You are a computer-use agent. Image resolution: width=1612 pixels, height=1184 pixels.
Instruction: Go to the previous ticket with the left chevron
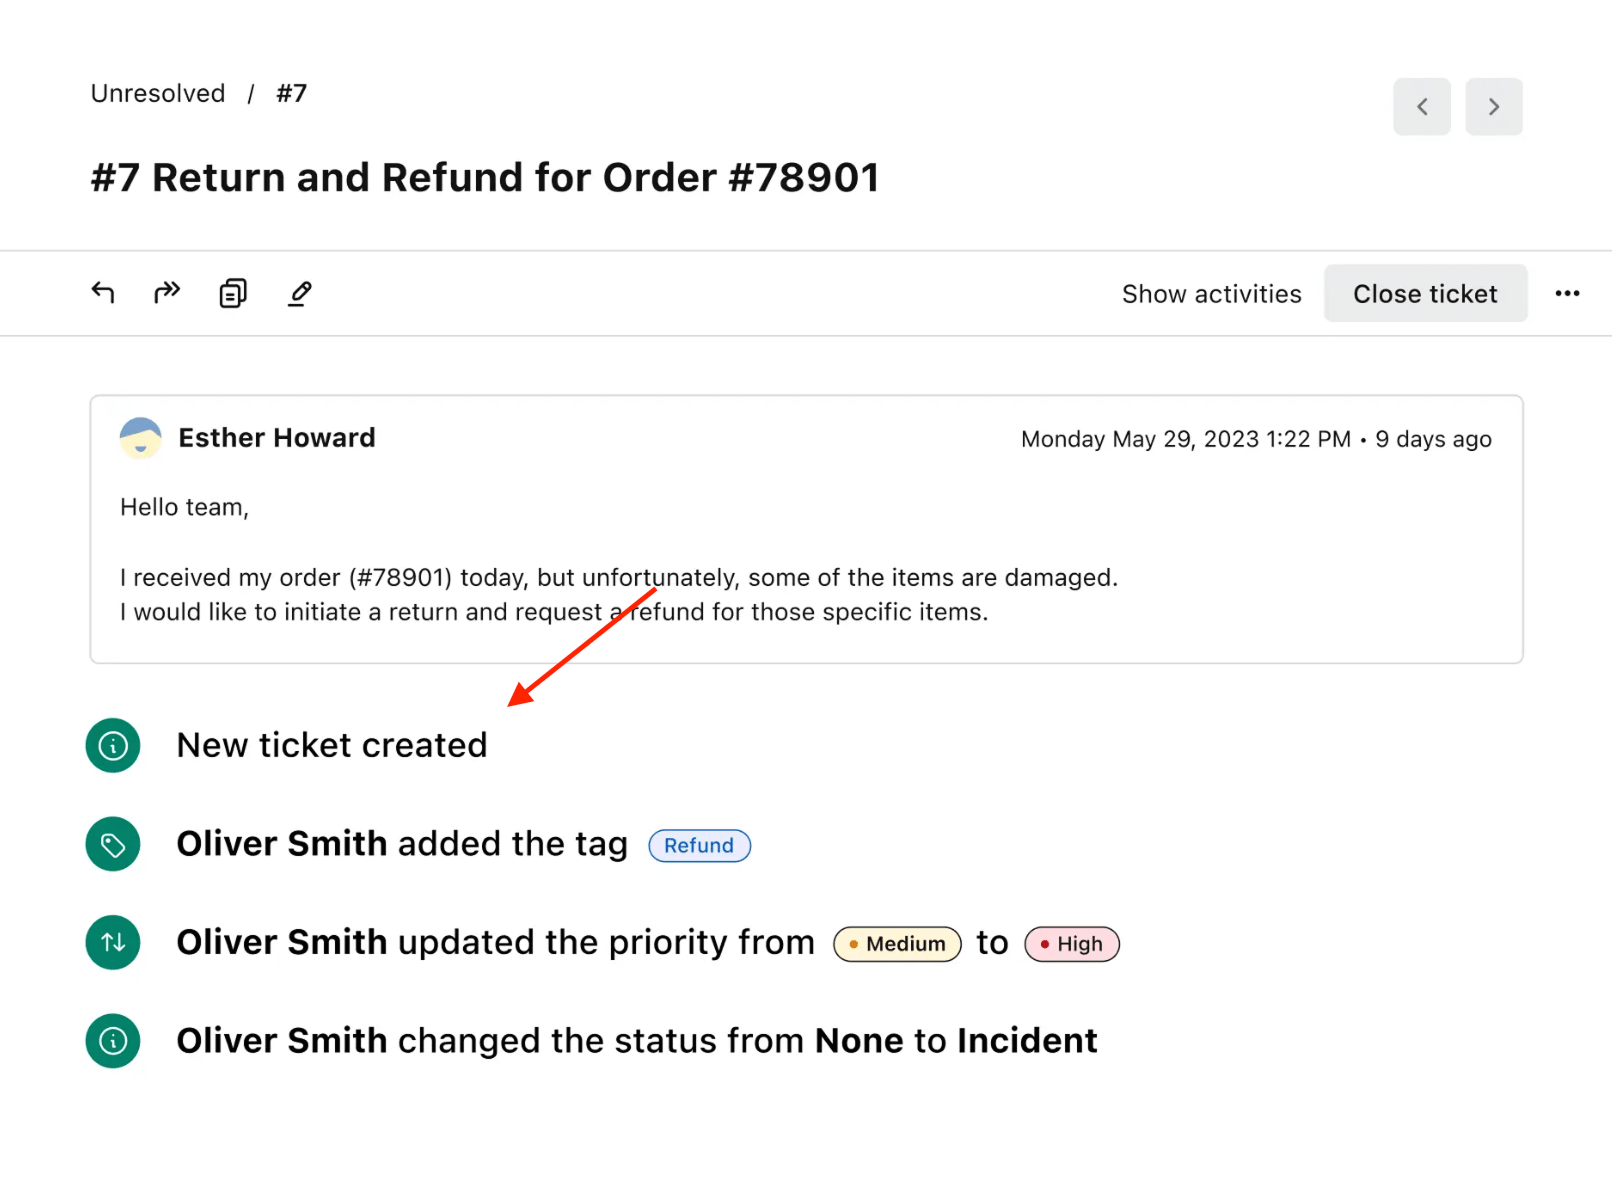[1422, 106]
